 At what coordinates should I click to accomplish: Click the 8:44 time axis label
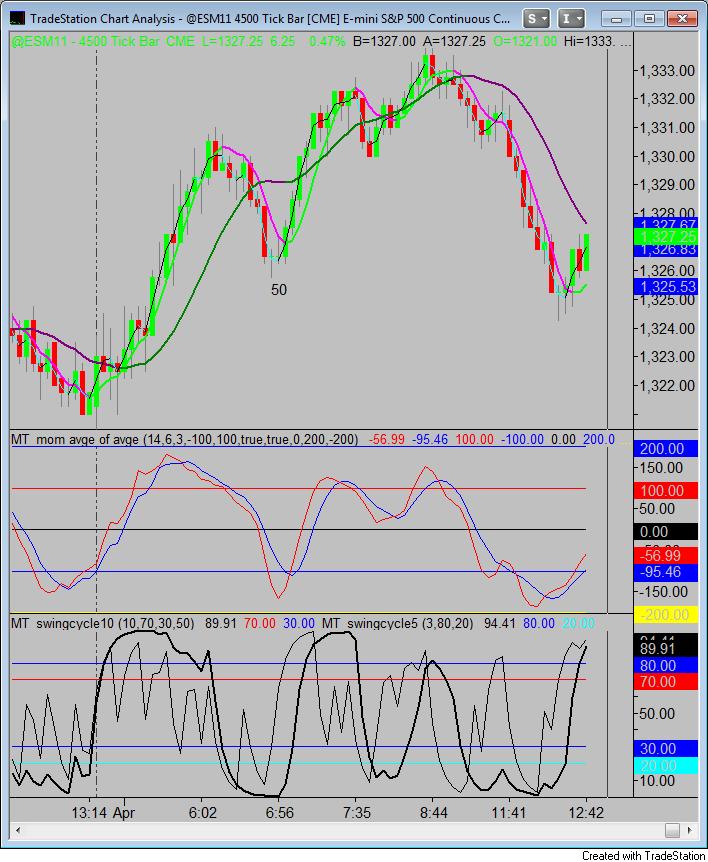click(x=433, y=813)
